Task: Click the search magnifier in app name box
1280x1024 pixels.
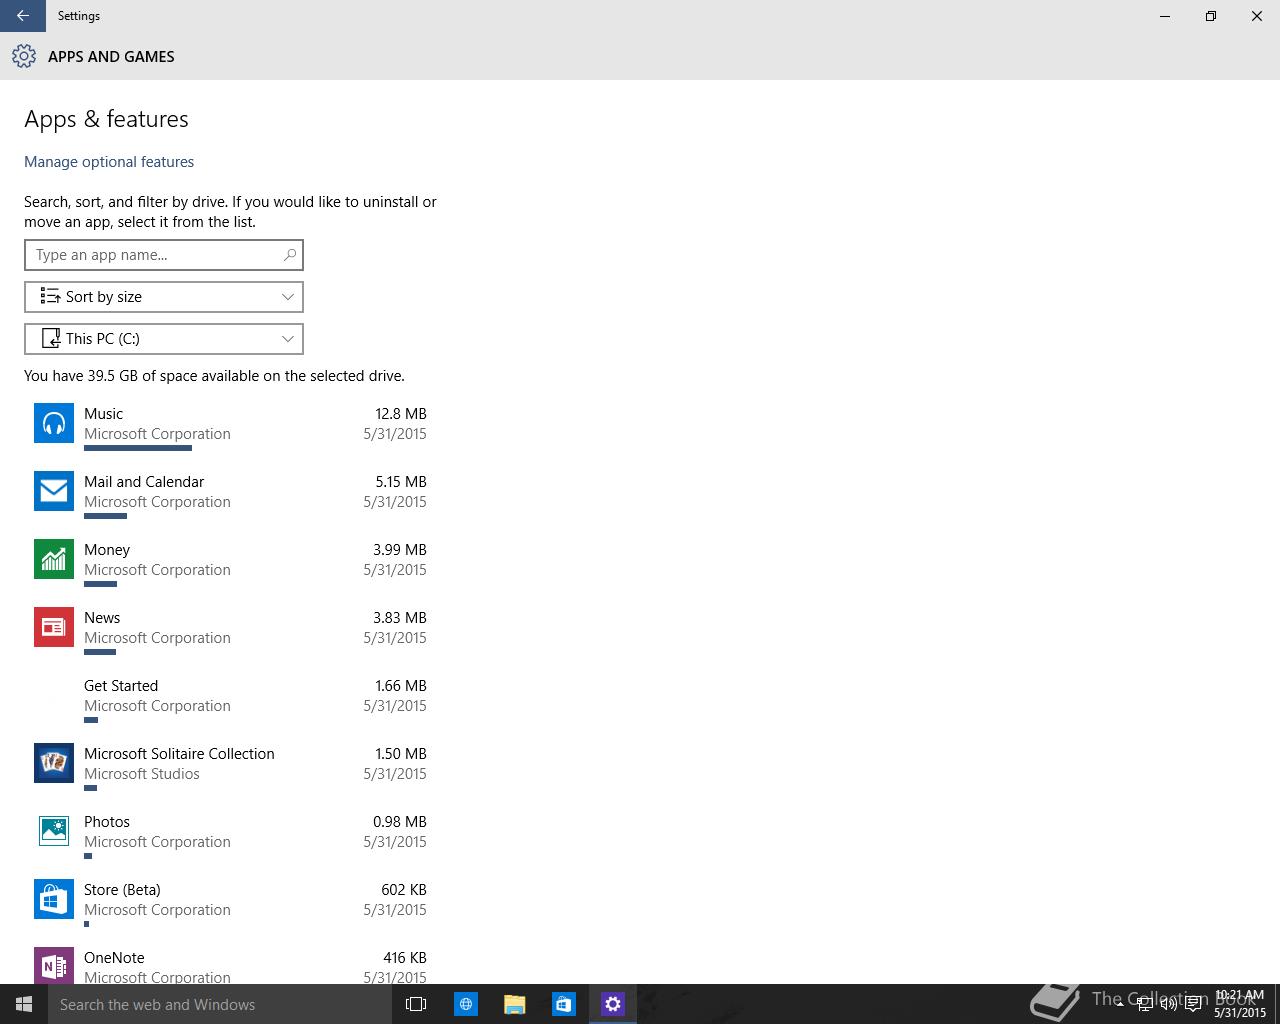Action: tap(289, 255)
